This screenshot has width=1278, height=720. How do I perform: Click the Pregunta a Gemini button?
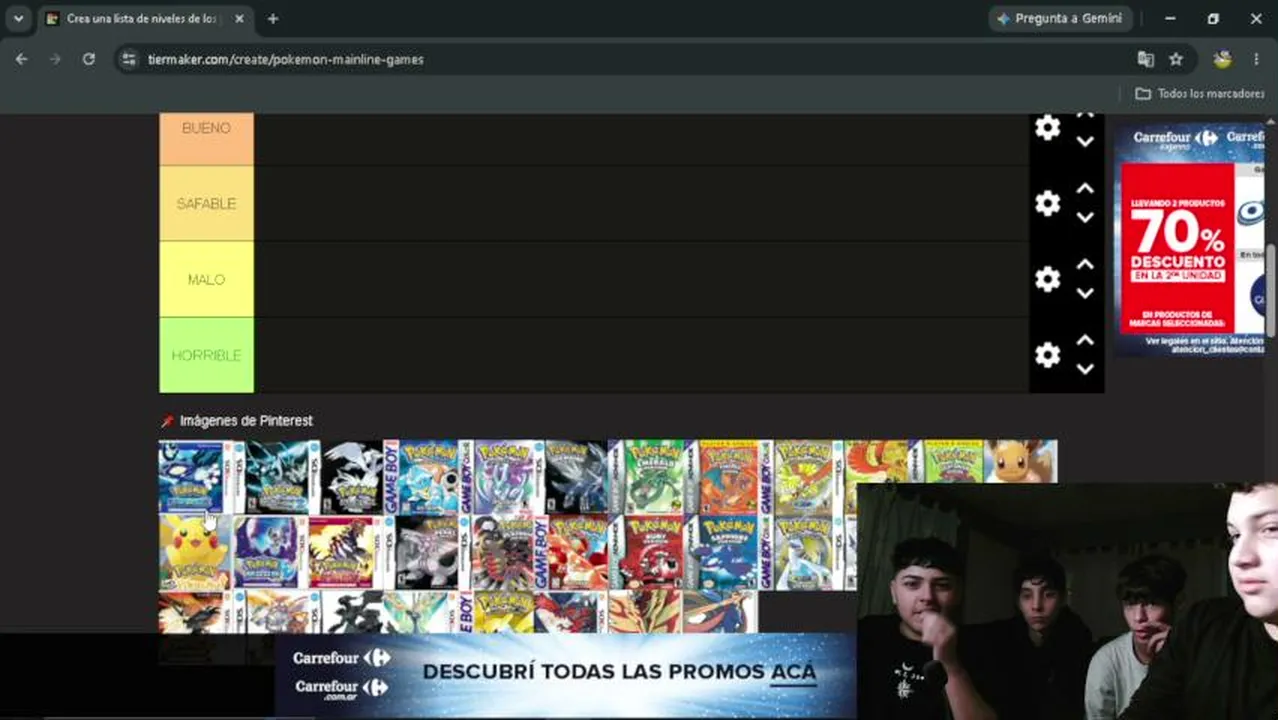point(1061,18)
